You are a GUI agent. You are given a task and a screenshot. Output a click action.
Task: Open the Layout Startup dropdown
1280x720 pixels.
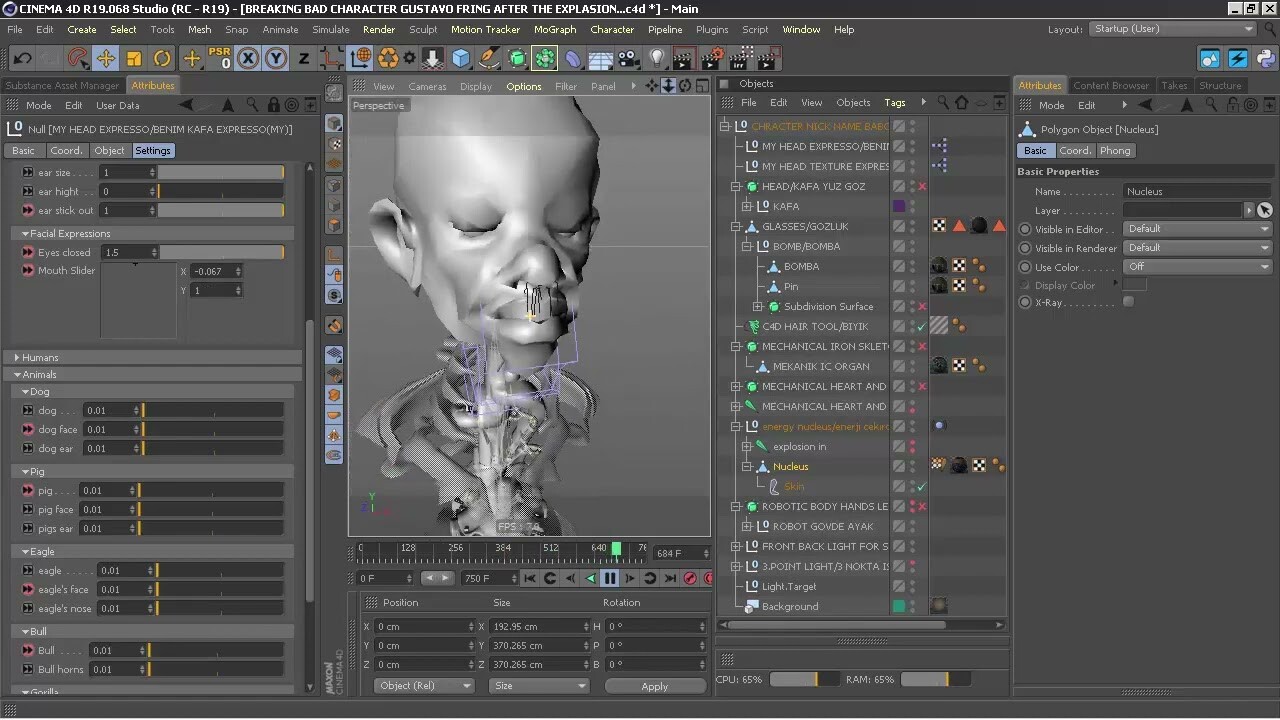tap(1171, 29)
